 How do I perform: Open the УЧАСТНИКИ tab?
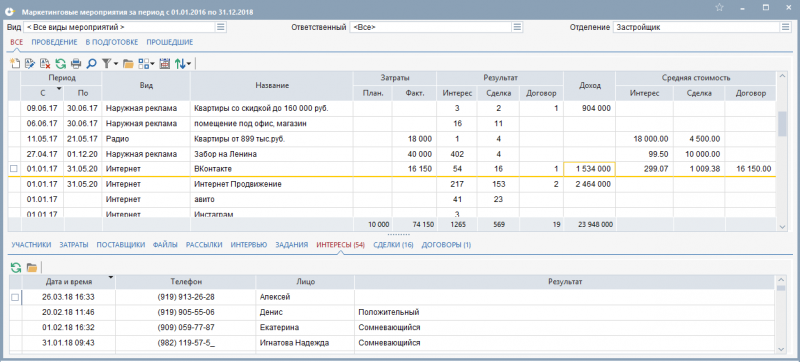[32, 245]
